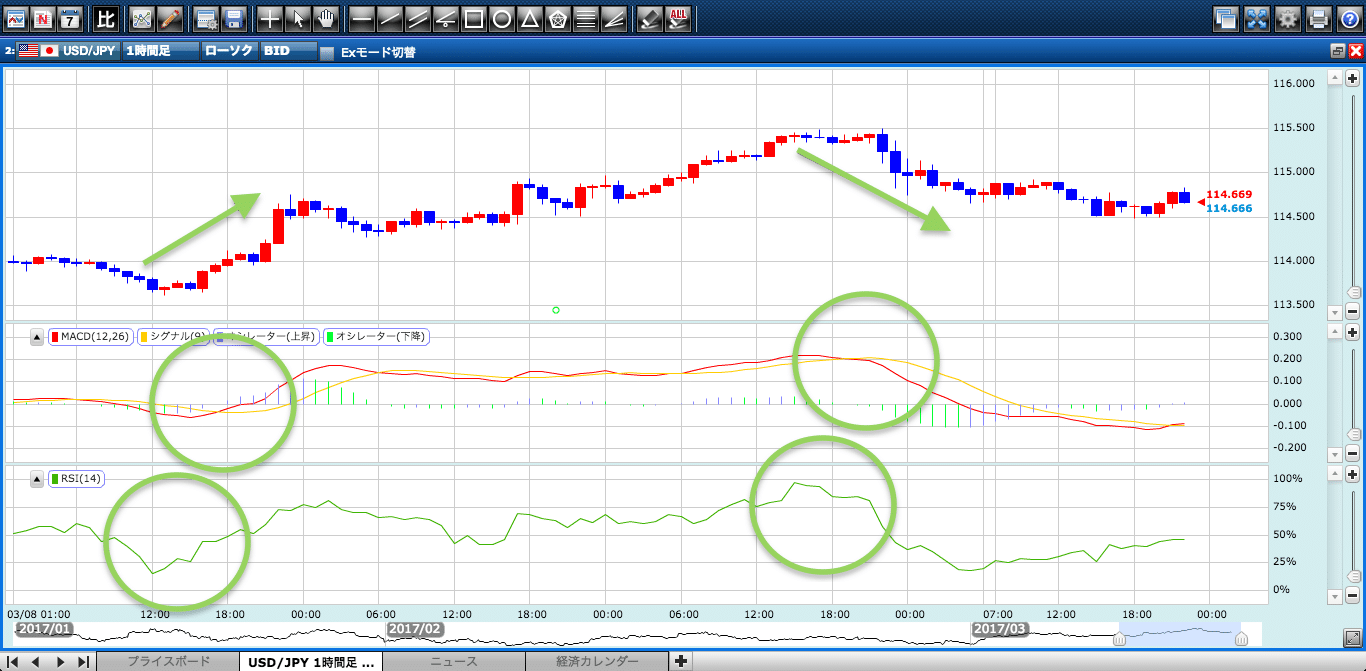Select the crosshair cursor tool
Image resolution: width=1366 pixels, height=671 pixels.
point(270,18)
